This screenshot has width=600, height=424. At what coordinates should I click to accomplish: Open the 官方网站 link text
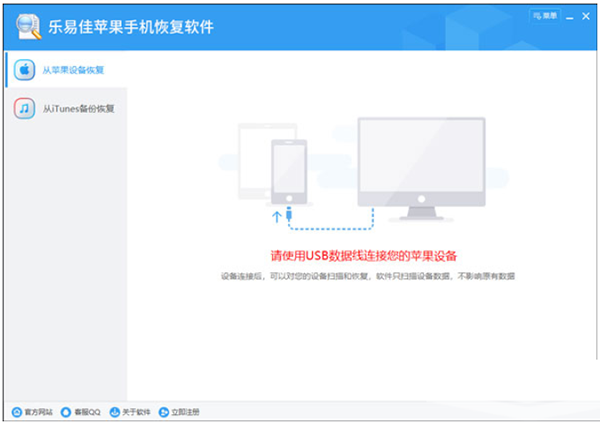coord(38,412)
